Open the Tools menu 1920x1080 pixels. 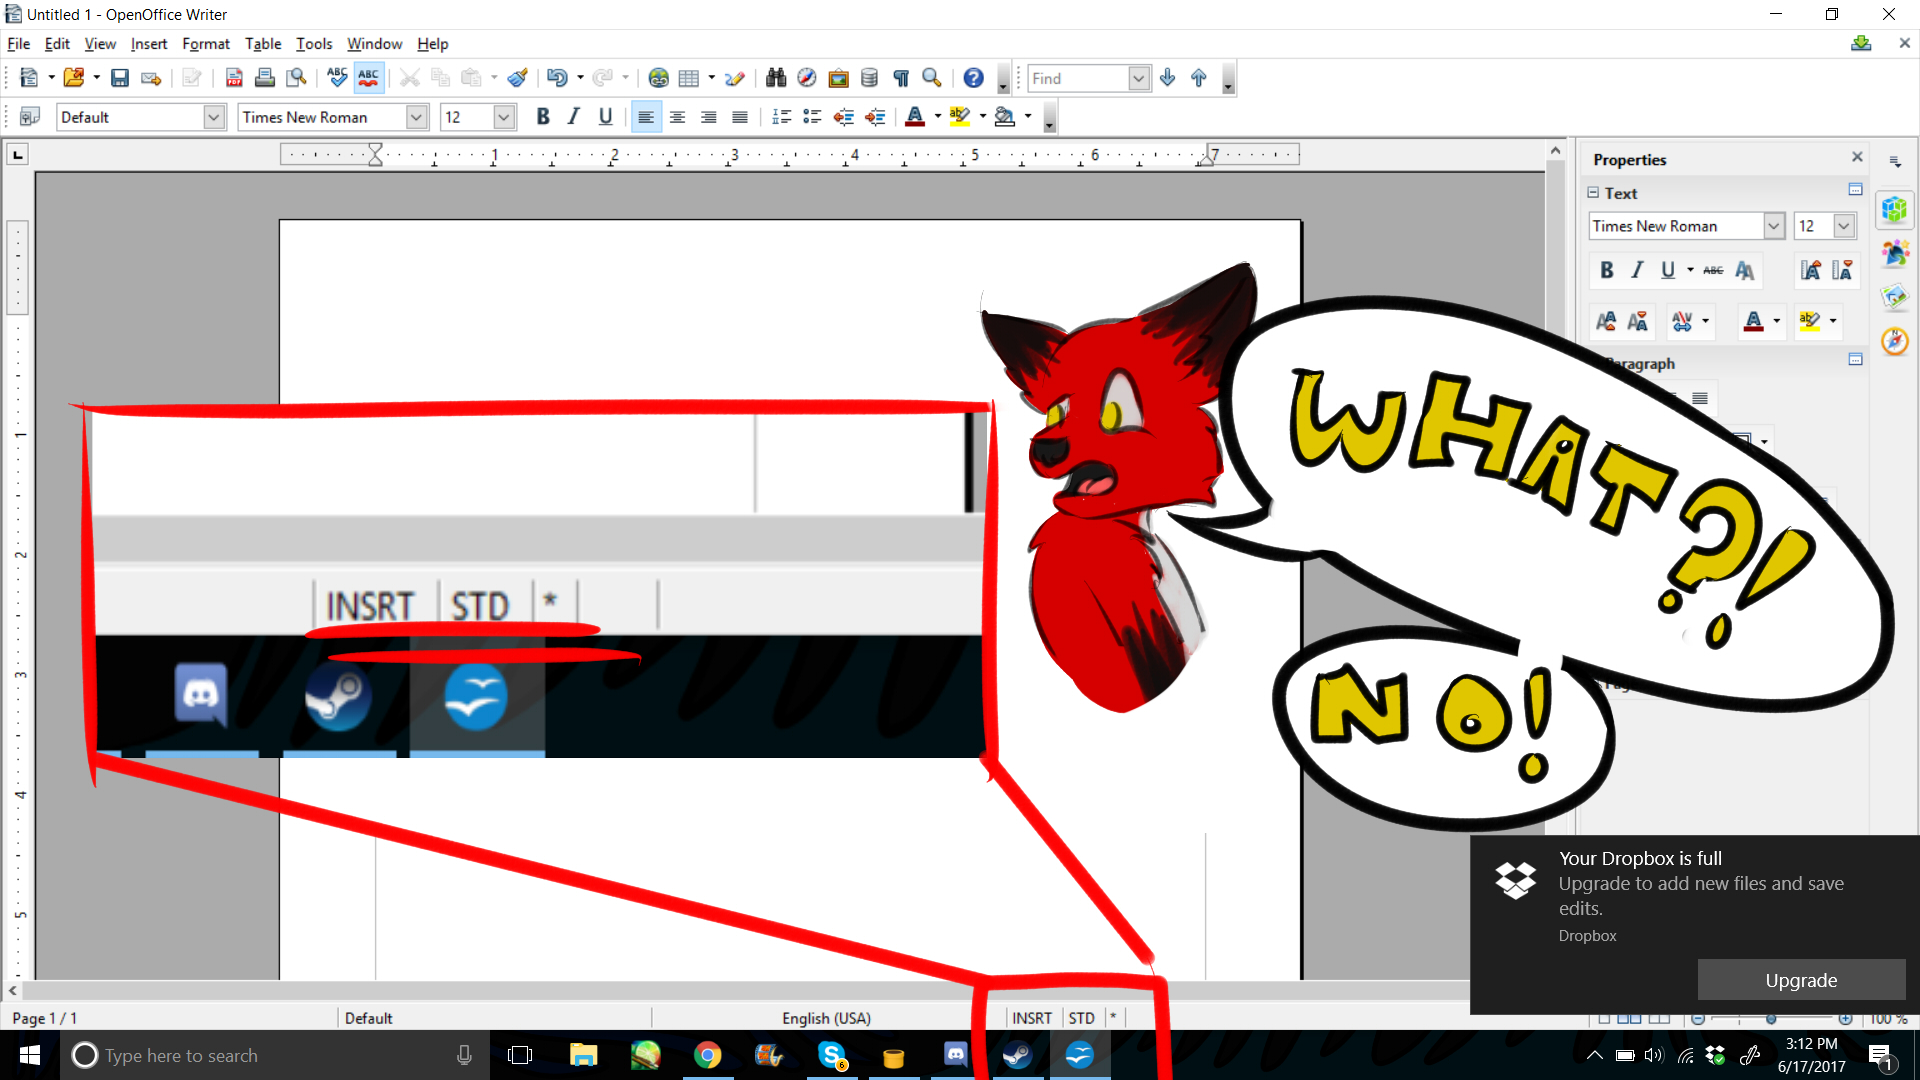(x=313, y=44)
